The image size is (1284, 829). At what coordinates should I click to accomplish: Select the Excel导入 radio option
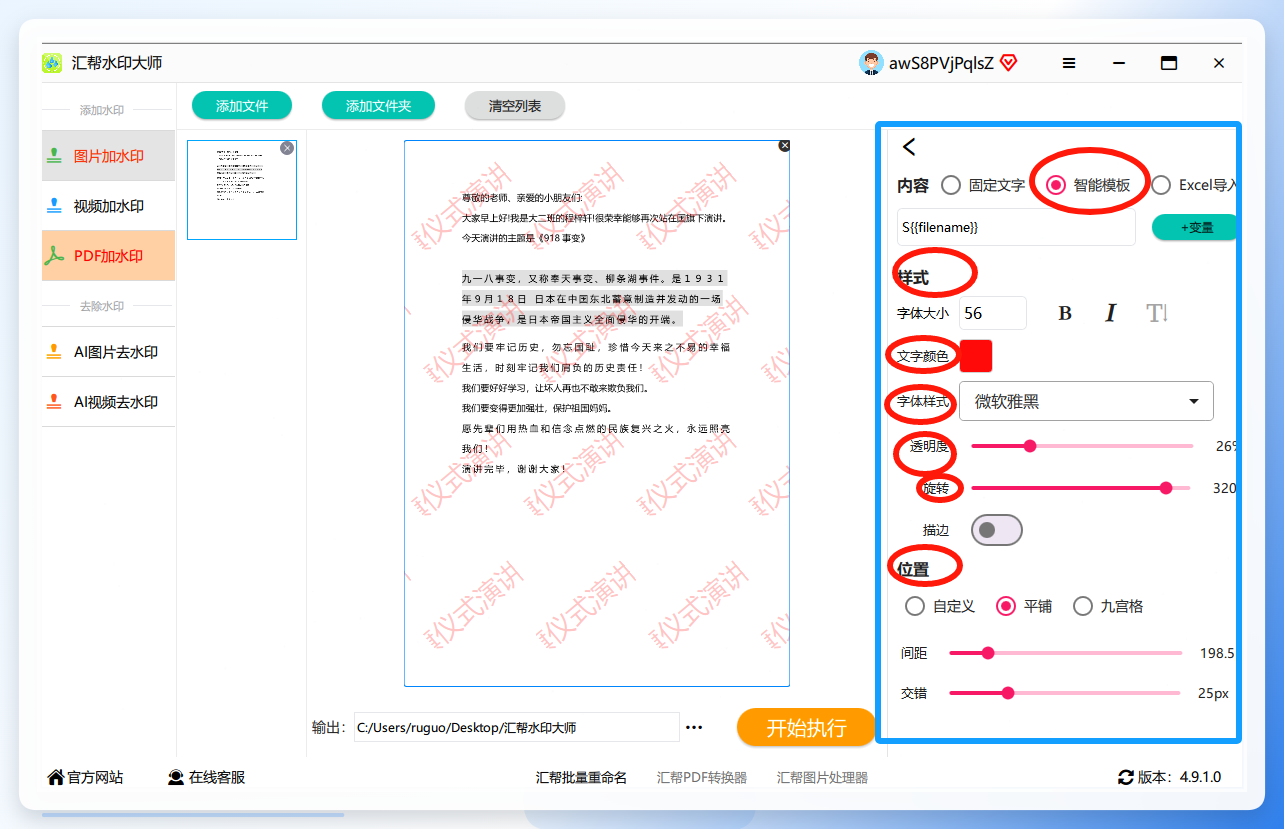1195,185
